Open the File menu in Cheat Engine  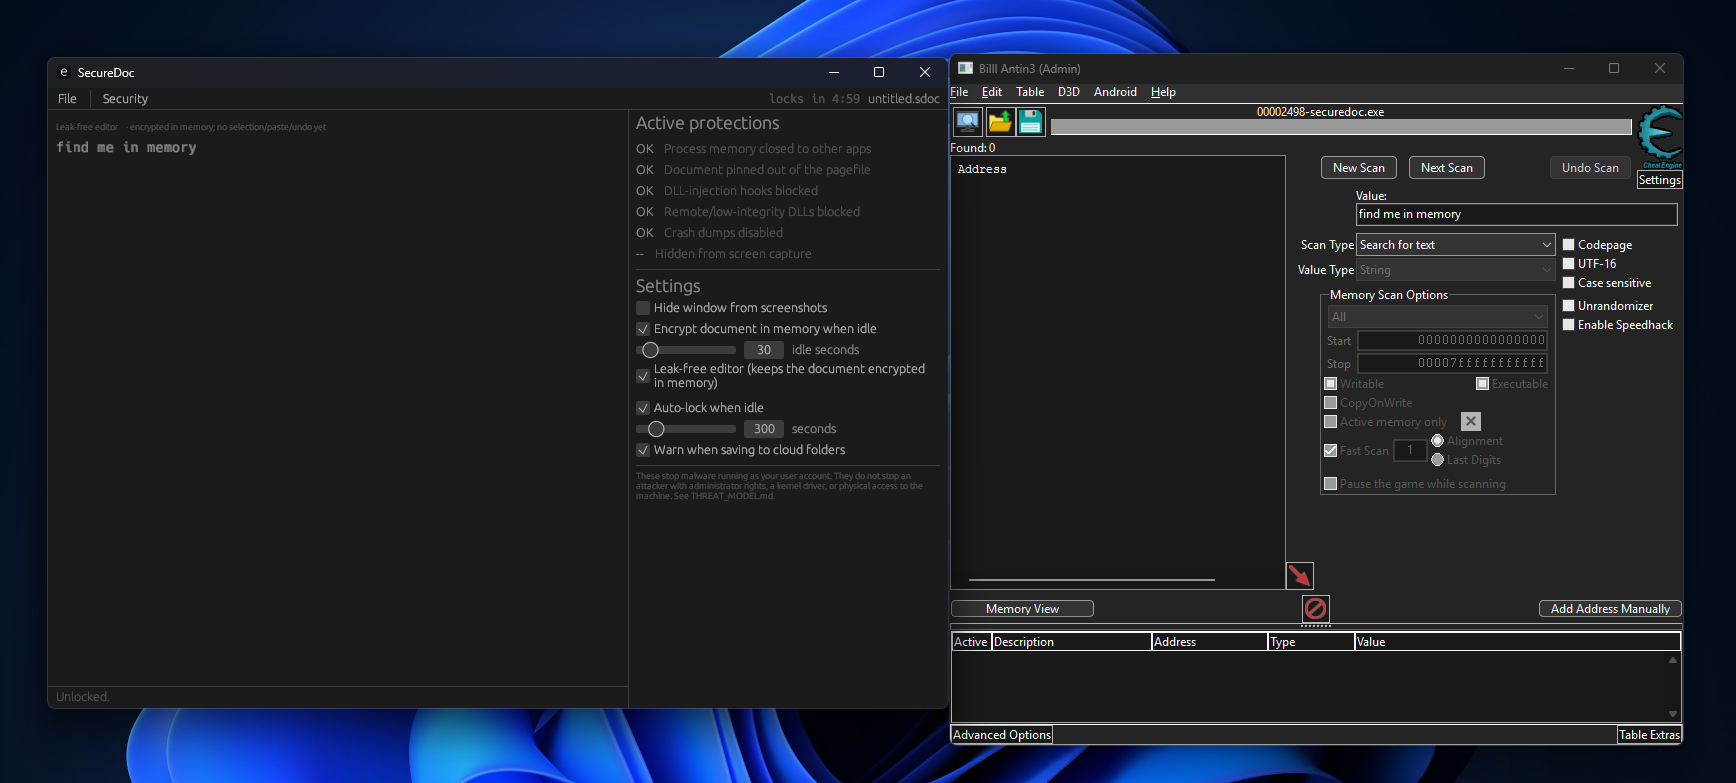[x=959, y=92]
